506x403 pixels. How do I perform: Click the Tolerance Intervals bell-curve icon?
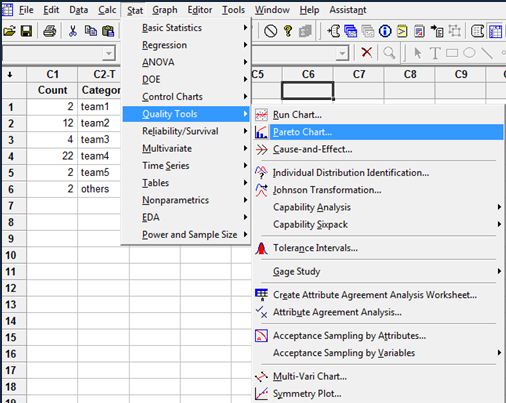261,248
